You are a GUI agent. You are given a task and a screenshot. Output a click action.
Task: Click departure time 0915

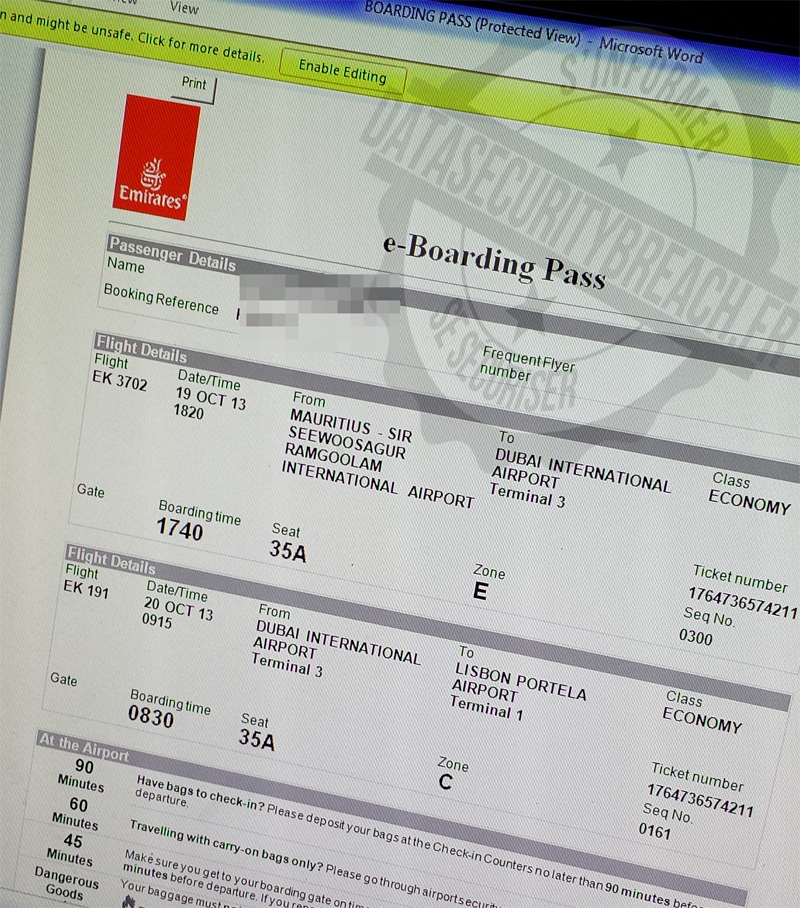click(157, 621)
